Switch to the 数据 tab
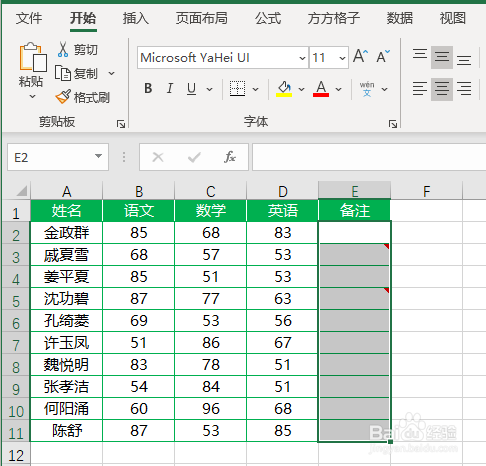The height and width of the screenshot is (466, 486). [400, 18]
